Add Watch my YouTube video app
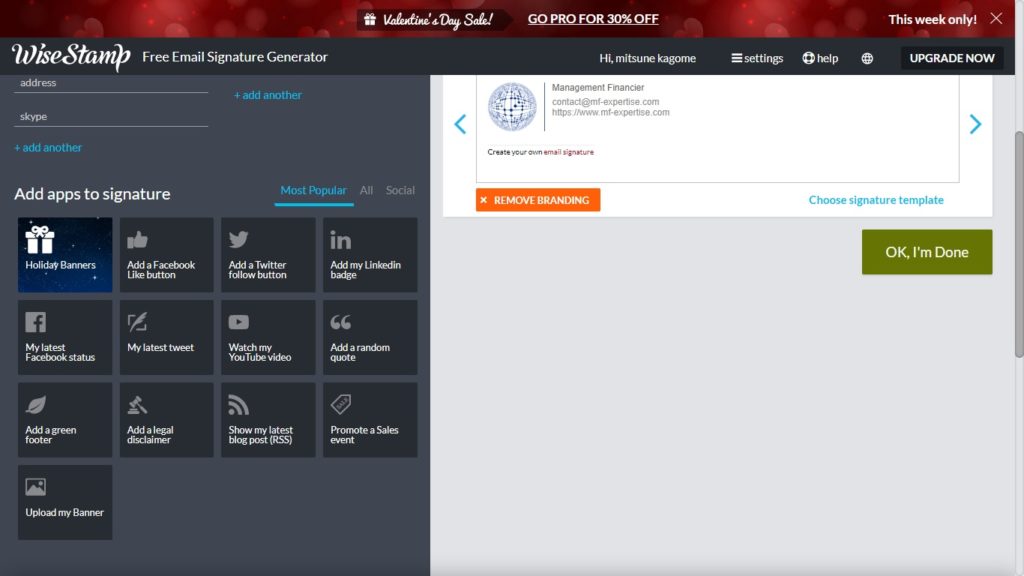Image resolution: width=1024 pixels, height=576 pixels. (268, 337)
